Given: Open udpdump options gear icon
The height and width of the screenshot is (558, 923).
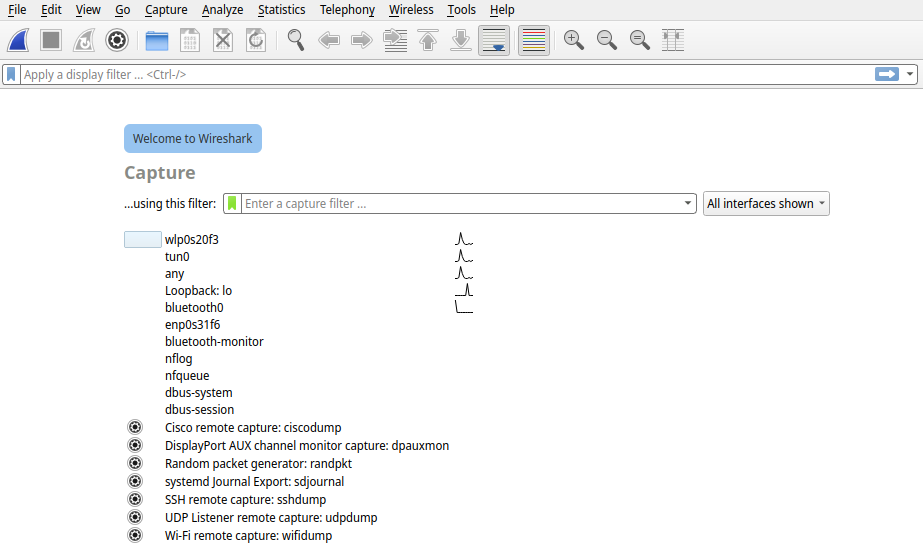Looking at the screenshot, I should 135,517.
